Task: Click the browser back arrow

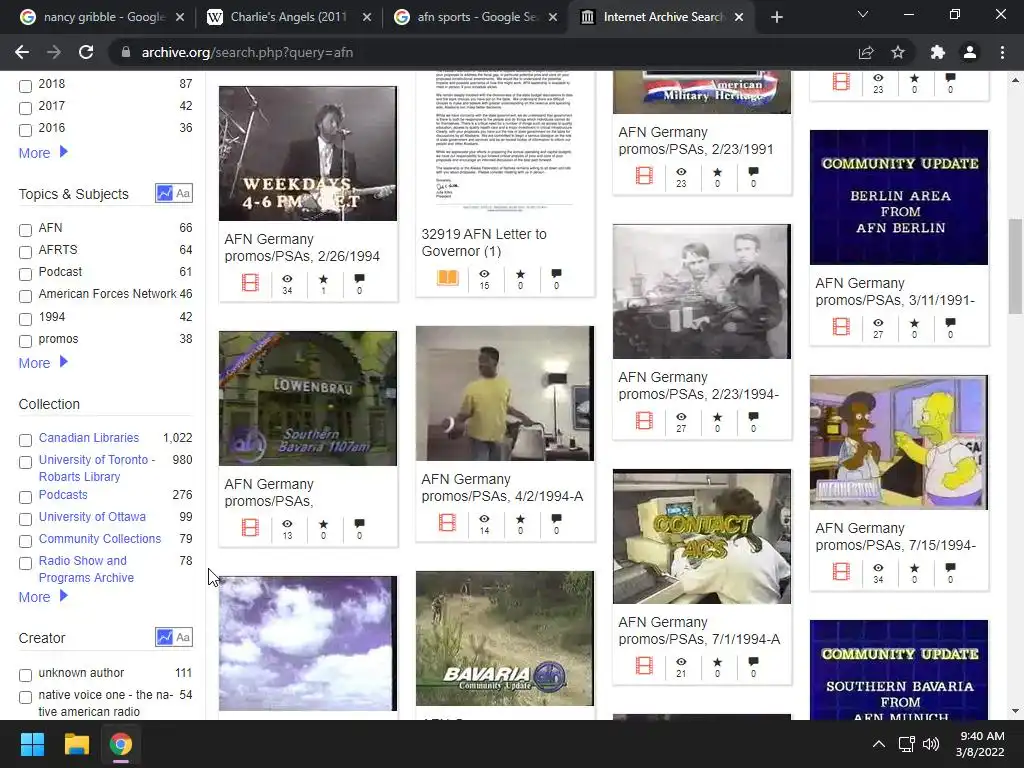Action: click(x=22, y=52)
